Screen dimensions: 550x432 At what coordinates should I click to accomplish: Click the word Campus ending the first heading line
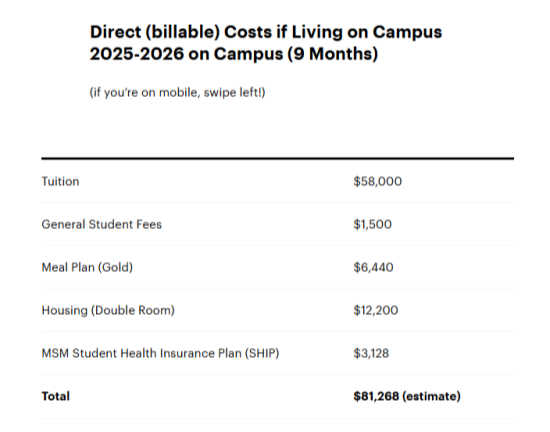point(407,33)
